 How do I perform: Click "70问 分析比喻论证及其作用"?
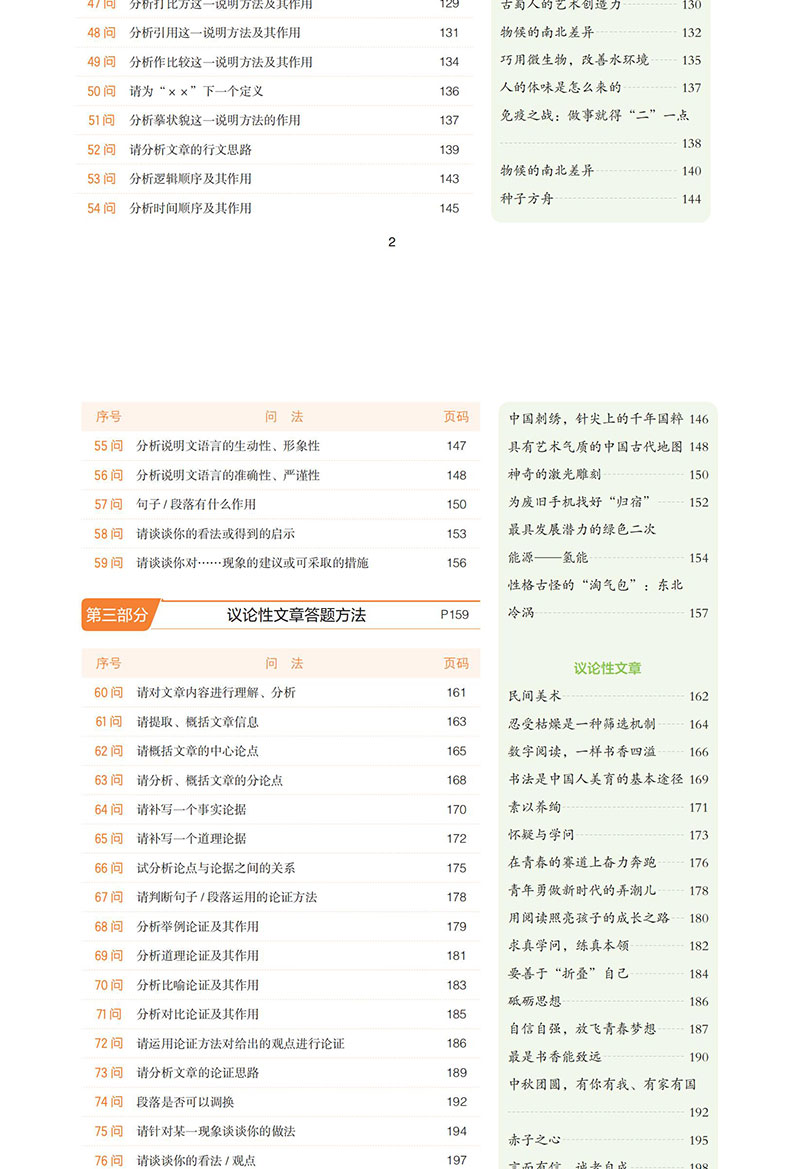[x=280, y=985]
